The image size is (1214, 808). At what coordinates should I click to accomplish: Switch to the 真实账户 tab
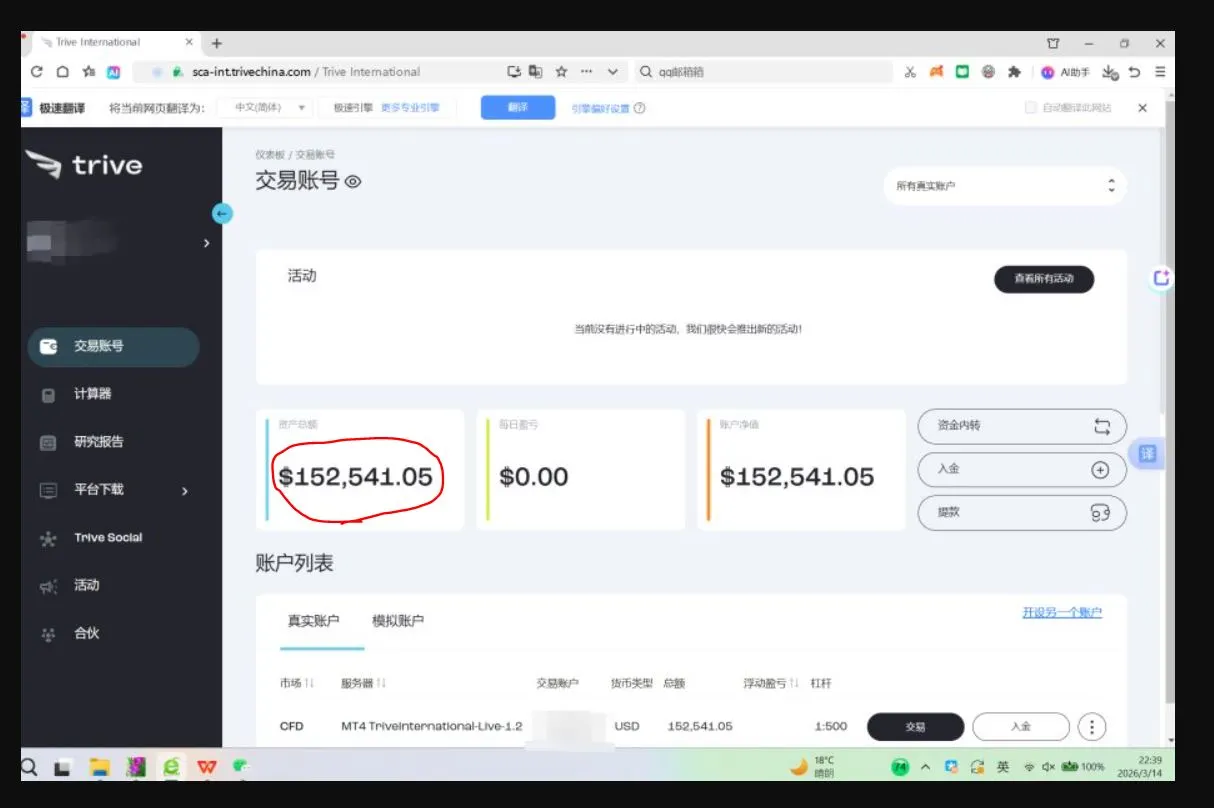point(314,621)
